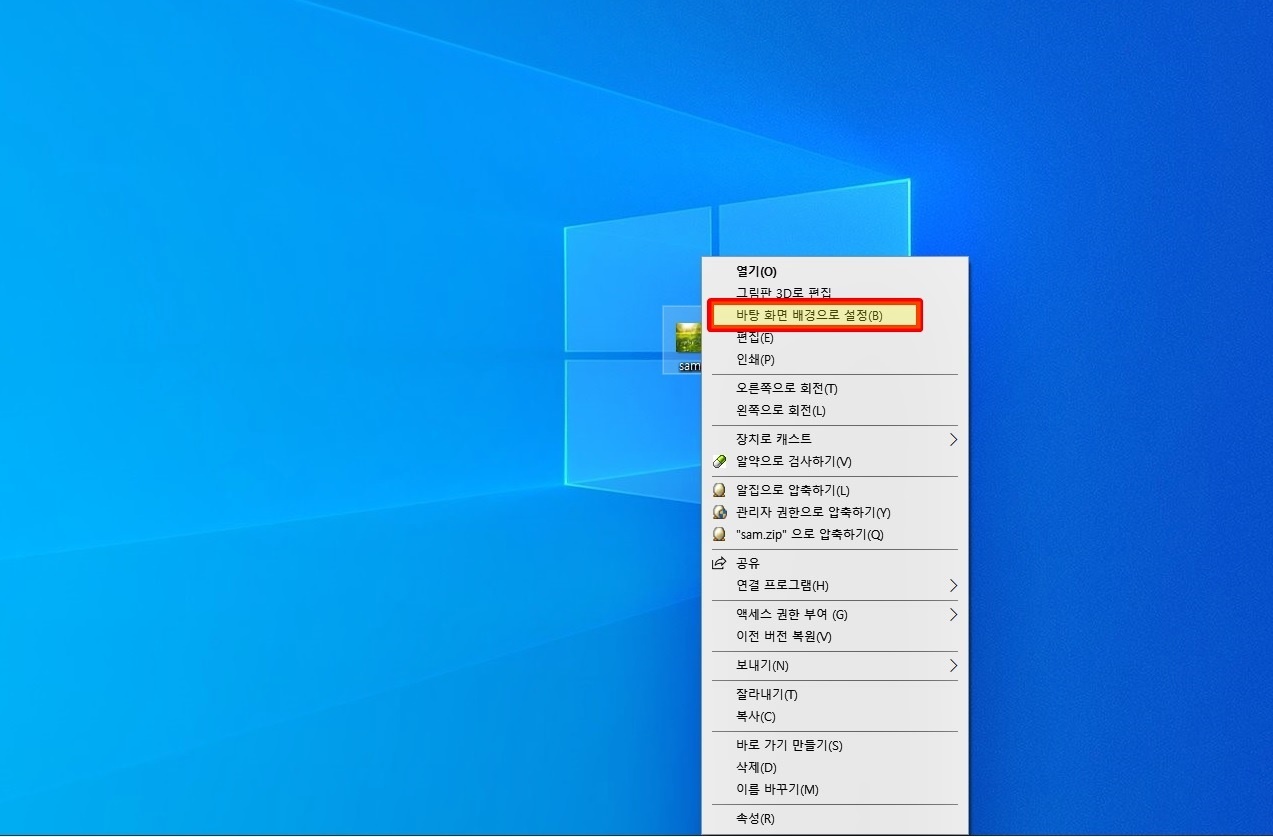The height and width of the screenshot is (837, 1273).
Task: Open 액세스 권한 부여 (G) submenu
Action: [835, 615]
